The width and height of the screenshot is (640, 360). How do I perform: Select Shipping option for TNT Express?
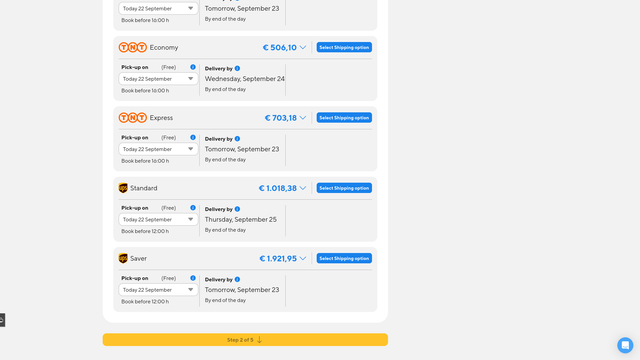[x=344, y=118]
